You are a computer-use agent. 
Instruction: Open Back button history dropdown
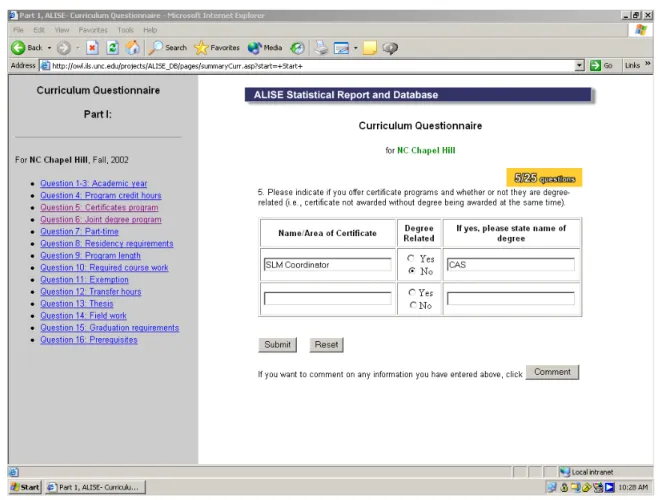49,48
